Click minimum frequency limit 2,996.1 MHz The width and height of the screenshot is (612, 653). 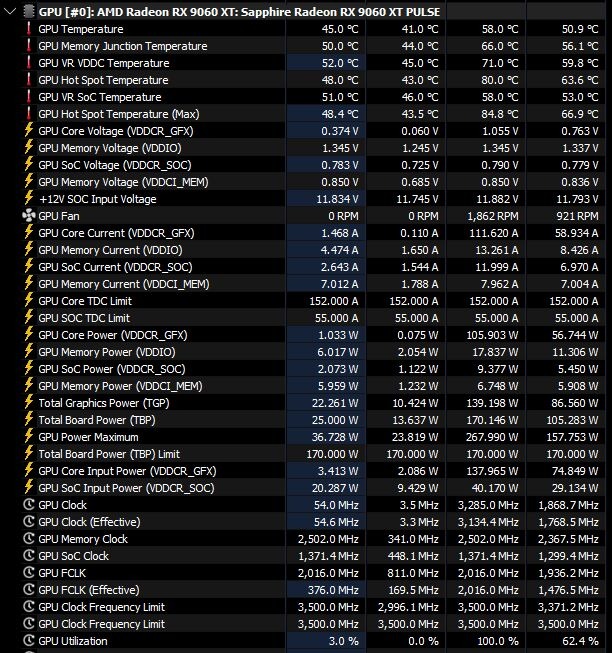point(408,607)
